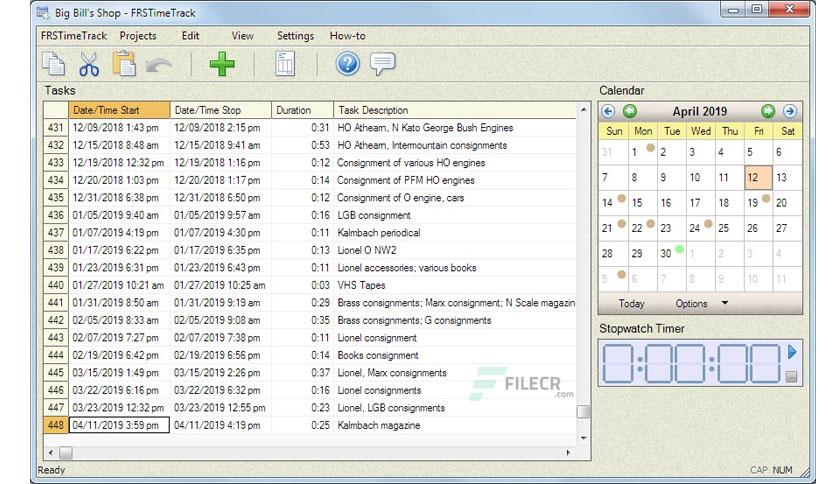Click the horizontal scroll right arrow

(x=568, y=453)
